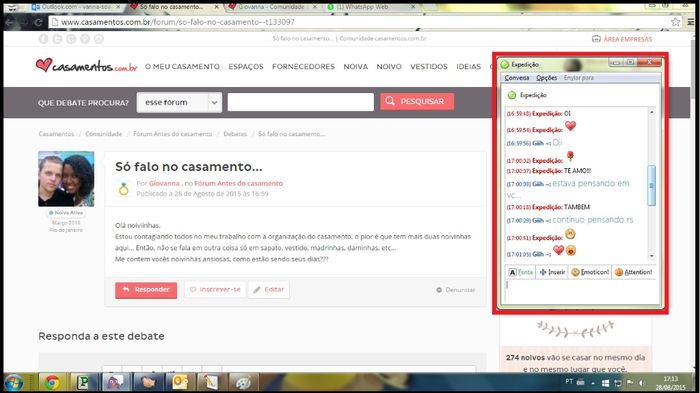Click the Fonte button in chat window
Screen dimensions: 700x393
click(x=521, y=272)
